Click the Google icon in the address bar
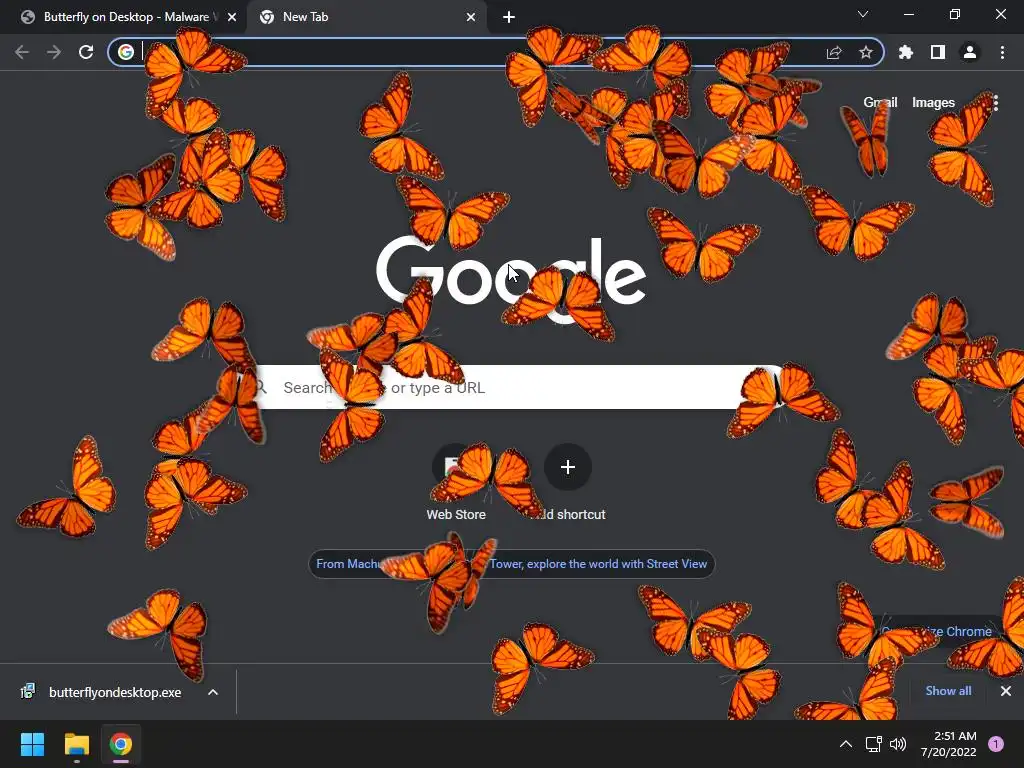Image resolution: width=1024 pixels, height=768 pixels. (x=126, y=52)
